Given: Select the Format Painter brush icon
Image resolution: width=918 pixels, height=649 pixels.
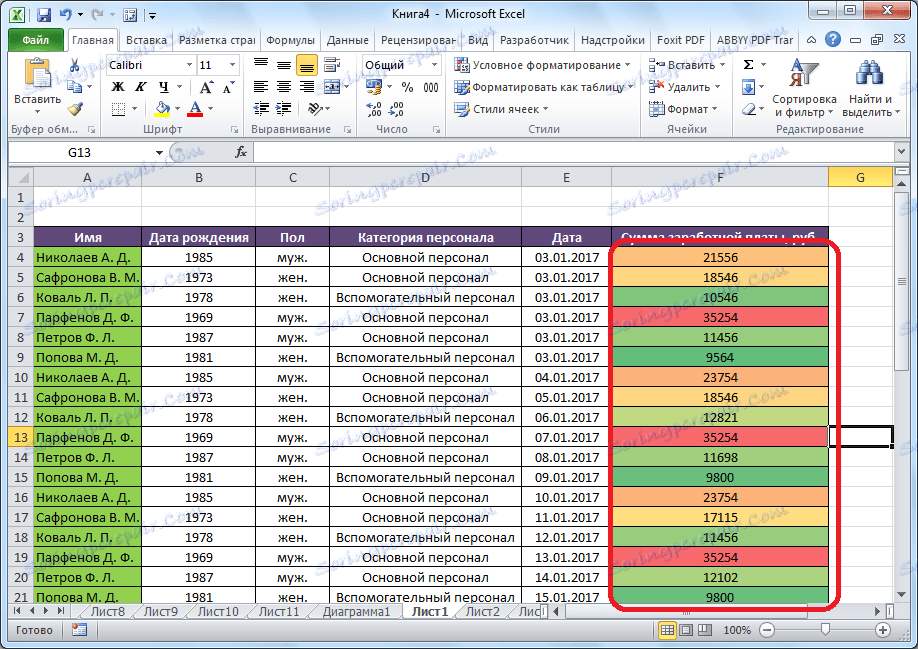Looking at the screenshot, I should pyautogui.click(x=75, y=109).
